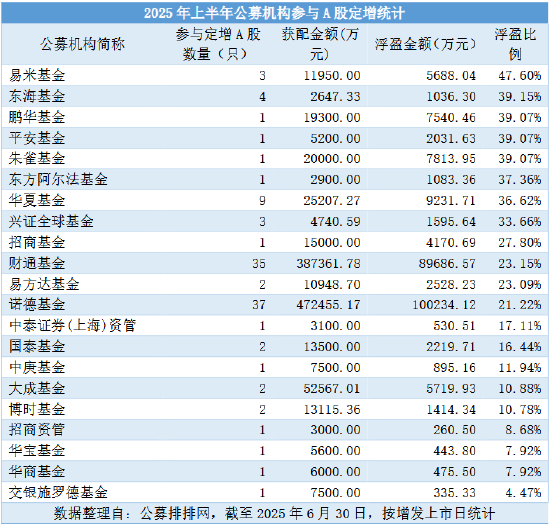Select the 37.36% ratio cell
Image resolution: width=550 pixels, height=526 pixels.
(520, 180)
